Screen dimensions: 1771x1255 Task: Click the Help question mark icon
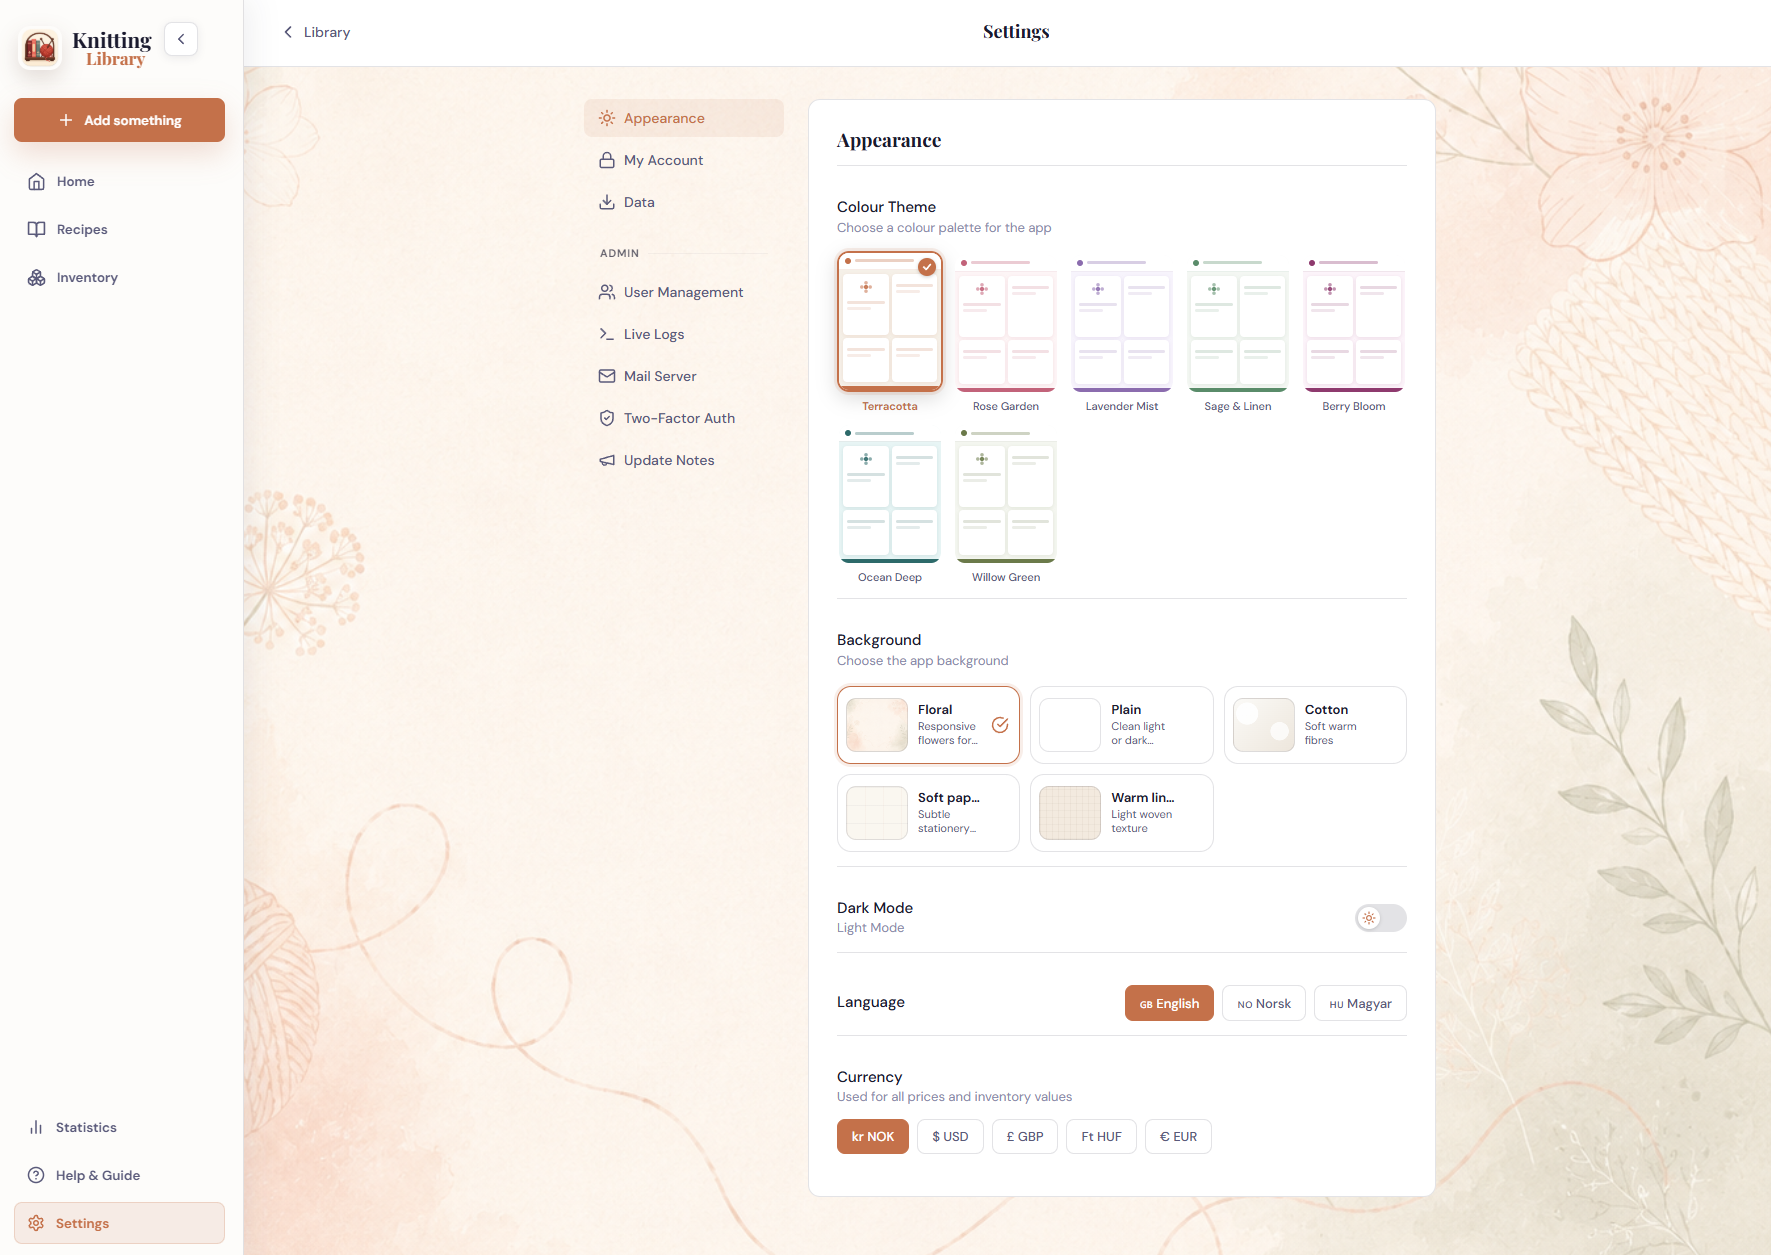point(36,1175)
